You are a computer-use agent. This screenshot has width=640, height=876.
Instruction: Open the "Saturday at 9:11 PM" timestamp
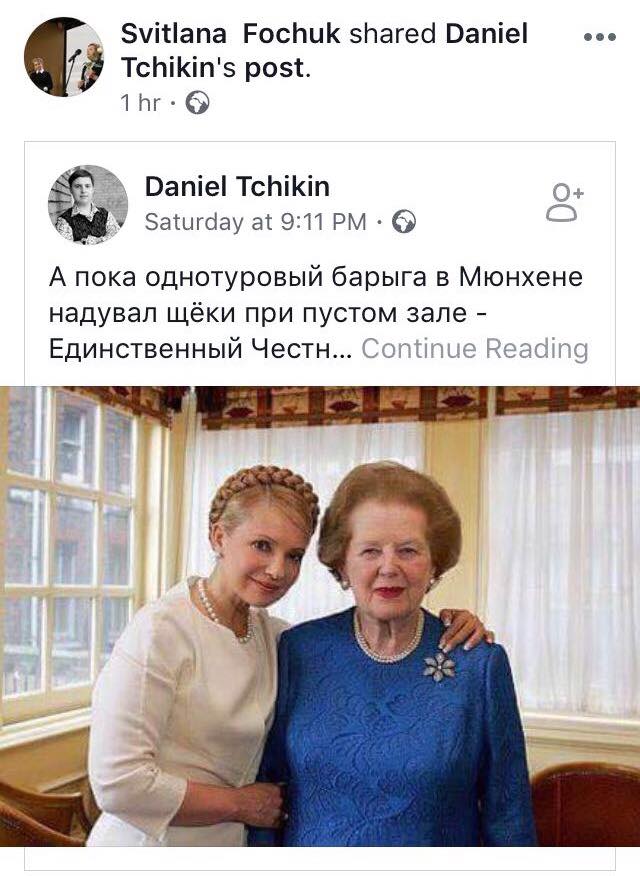tap(256, 222)
